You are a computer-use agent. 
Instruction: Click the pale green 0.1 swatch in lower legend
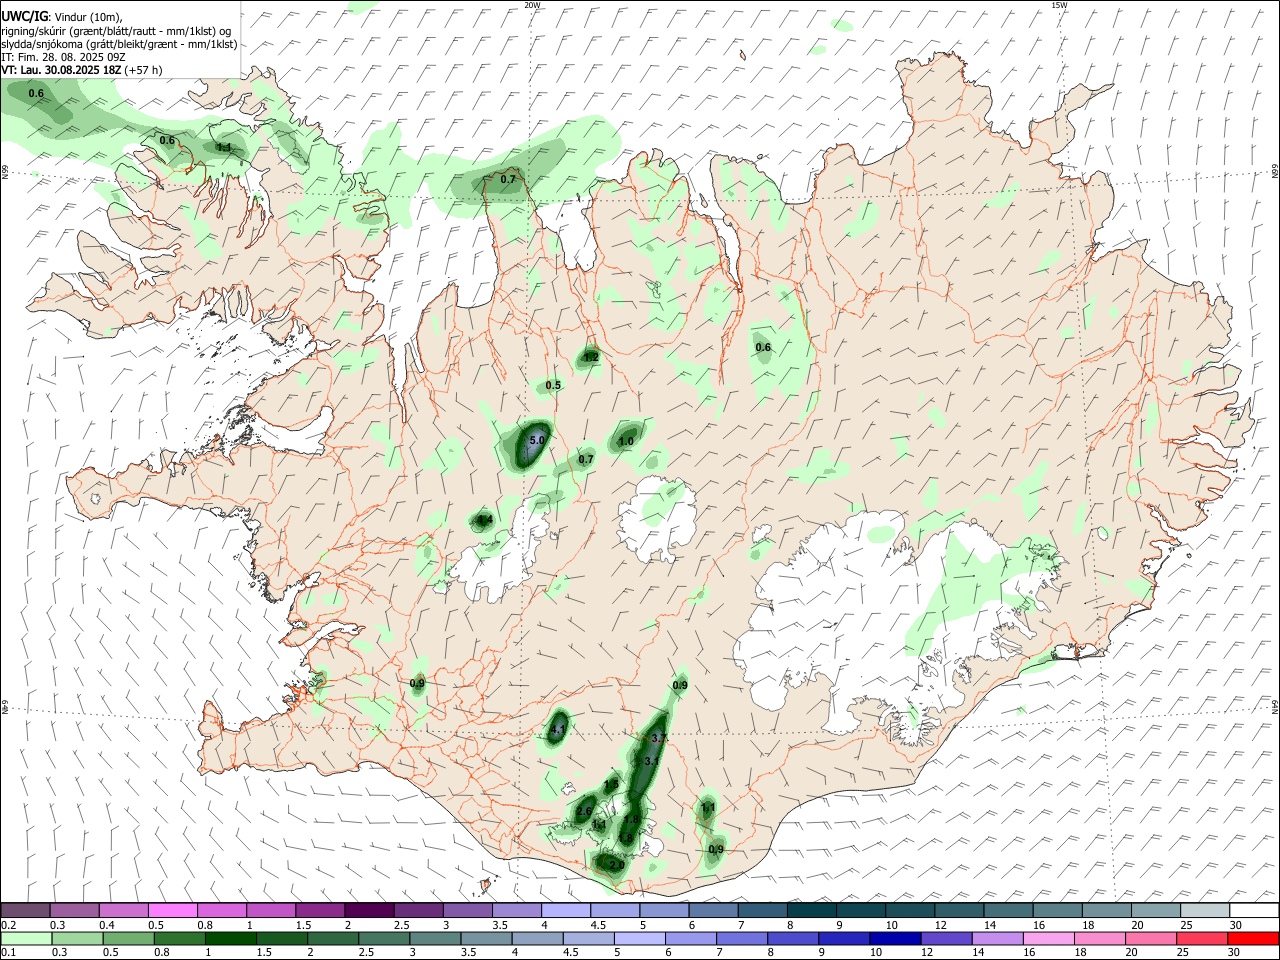coord(25,938)
